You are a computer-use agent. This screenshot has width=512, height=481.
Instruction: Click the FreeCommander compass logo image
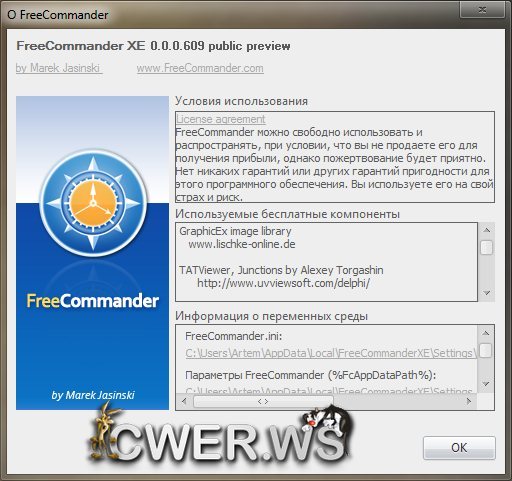[x=93, y=203]
